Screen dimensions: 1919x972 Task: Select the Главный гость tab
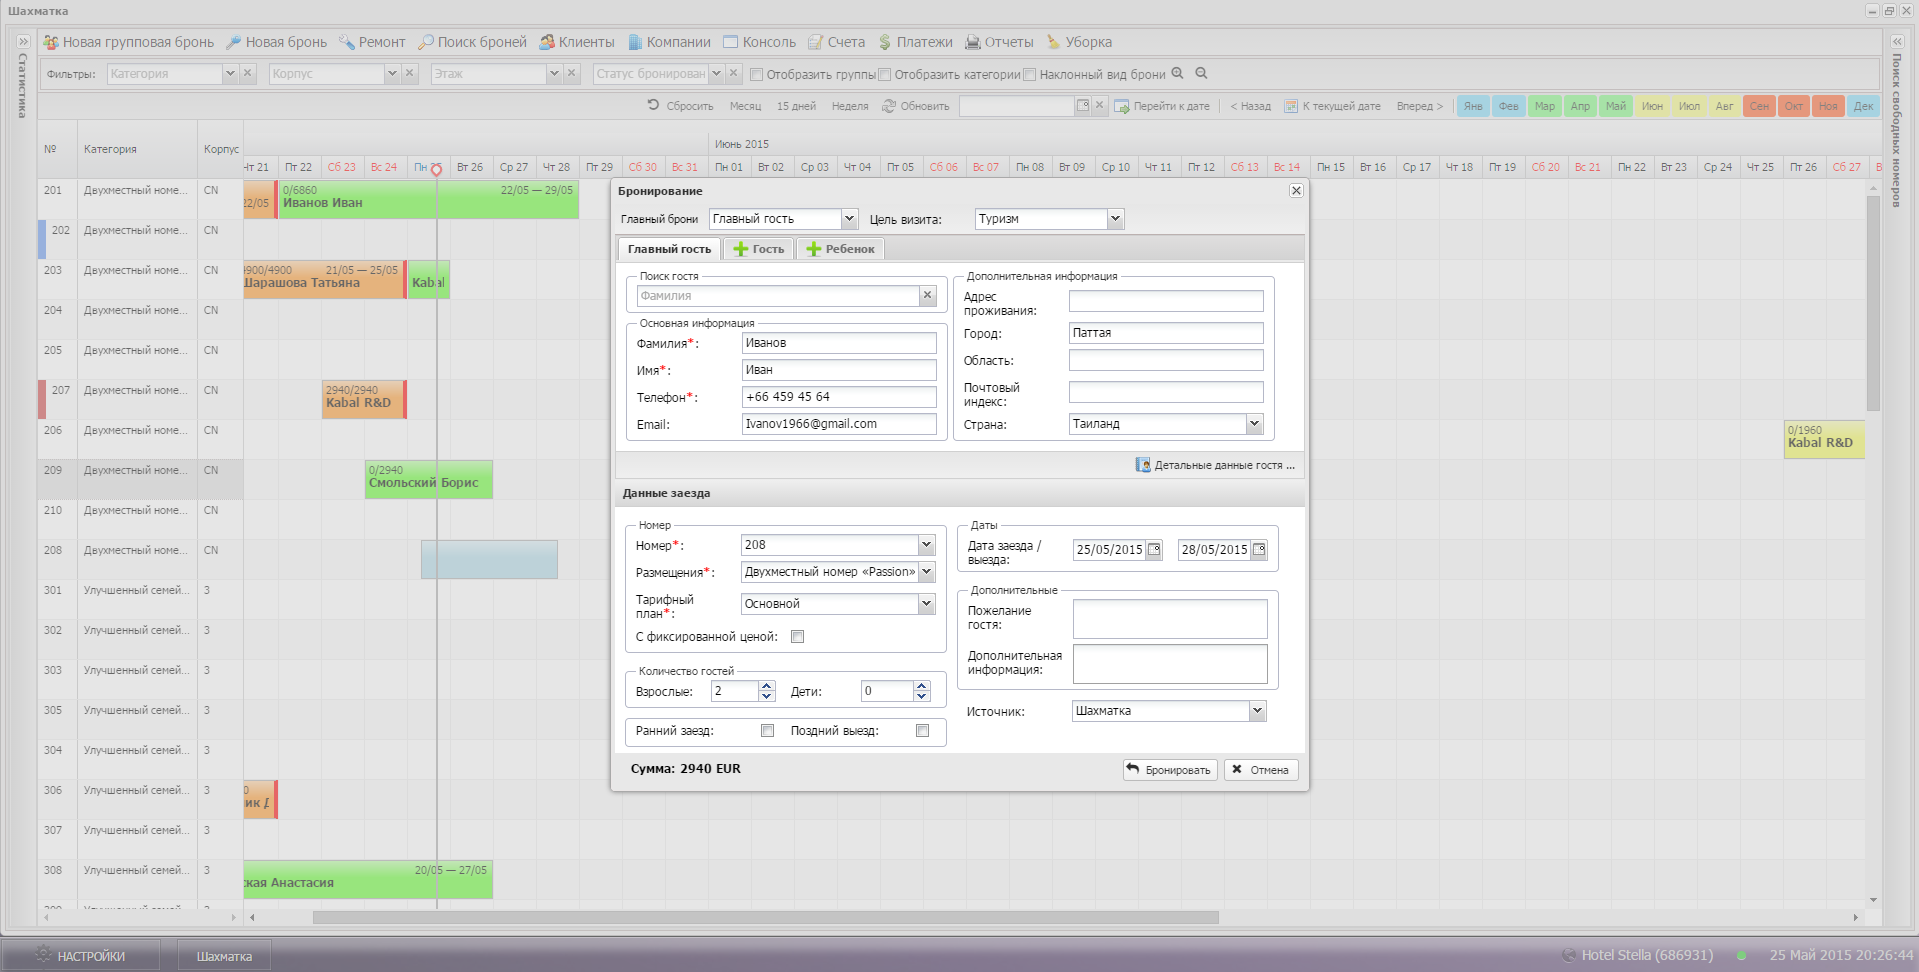(669, 249)
